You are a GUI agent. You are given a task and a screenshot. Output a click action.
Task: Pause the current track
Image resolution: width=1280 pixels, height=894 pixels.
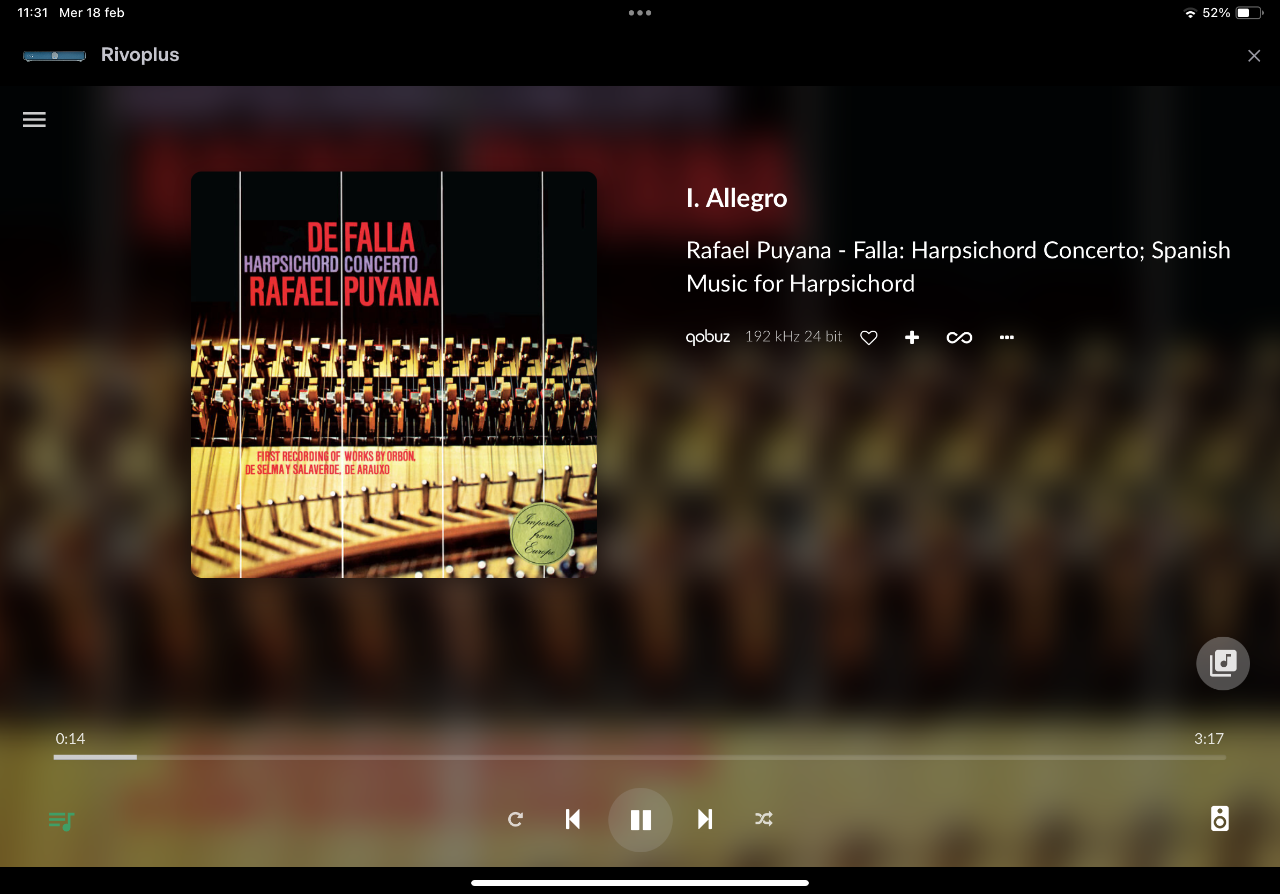[x=640, y=820]
